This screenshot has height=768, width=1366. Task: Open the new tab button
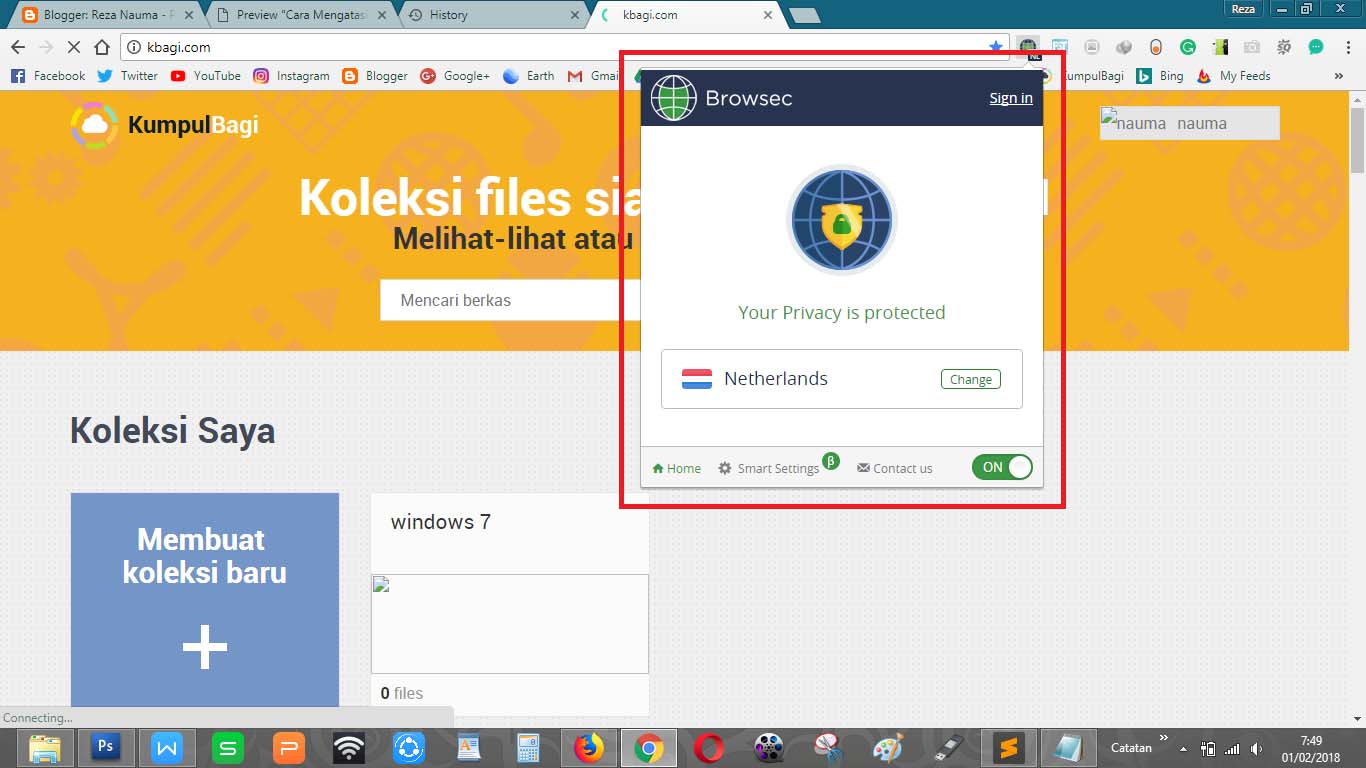804,15
